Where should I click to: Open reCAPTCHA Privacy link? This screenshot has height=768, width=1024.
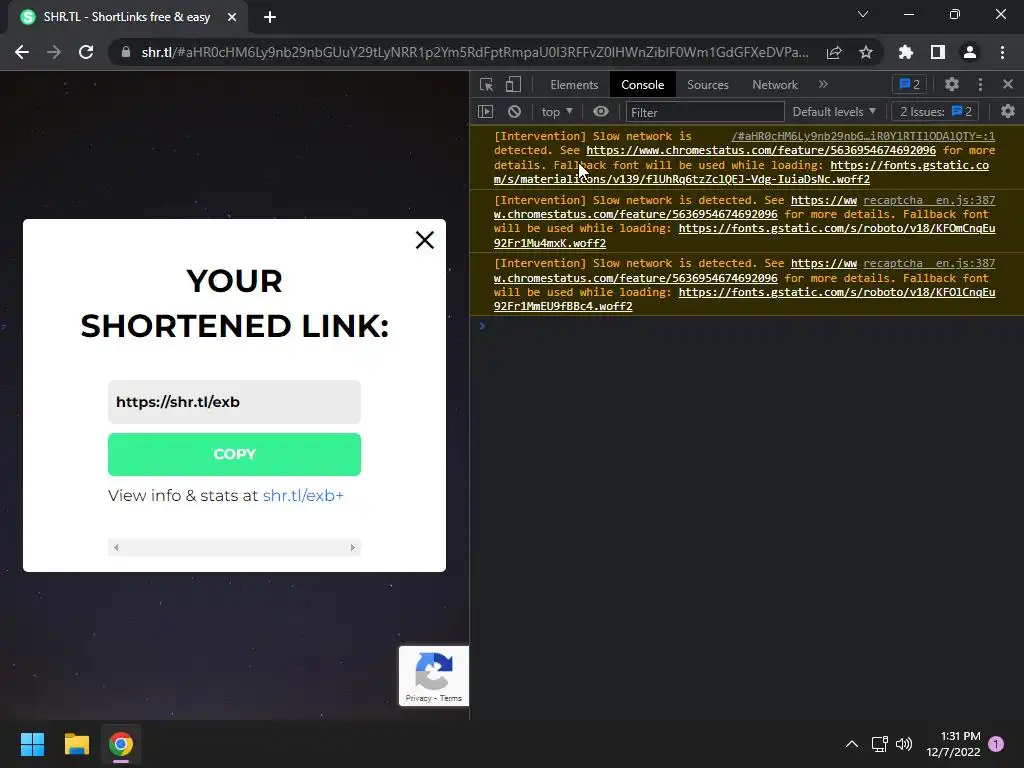pos(418,698)
